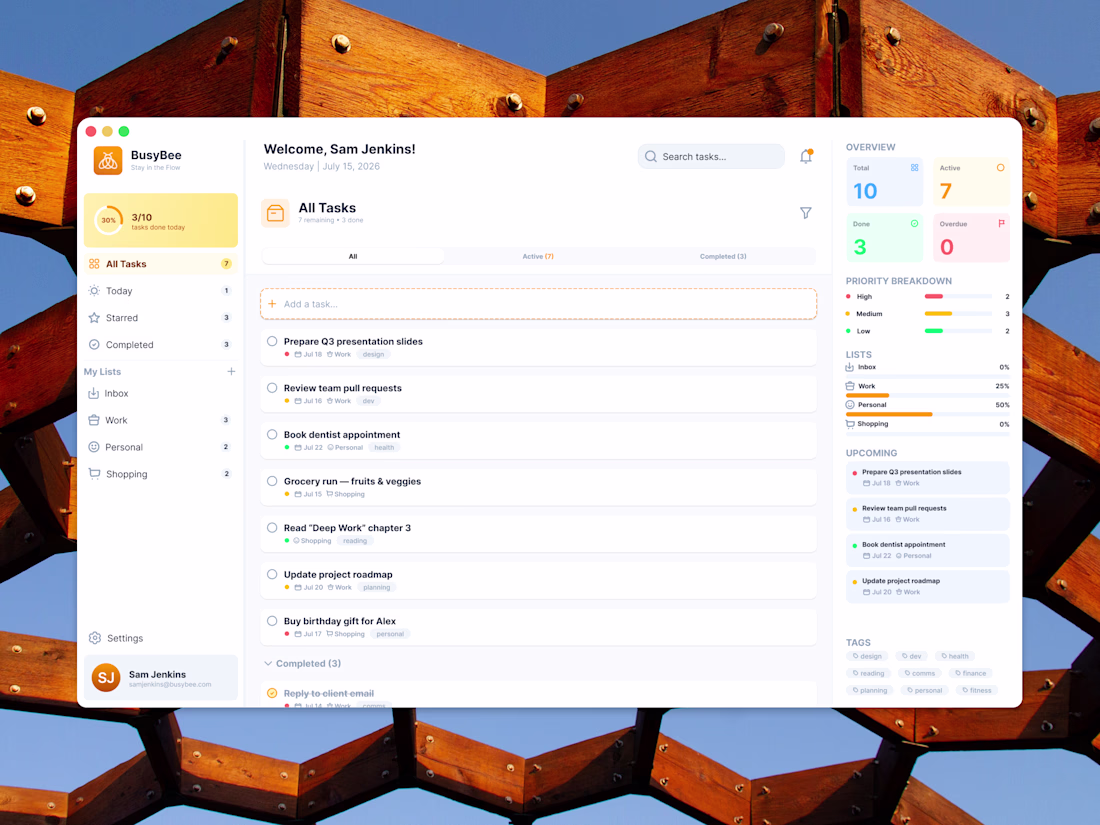
Task: Click the High priority bar
Action: 958,296
